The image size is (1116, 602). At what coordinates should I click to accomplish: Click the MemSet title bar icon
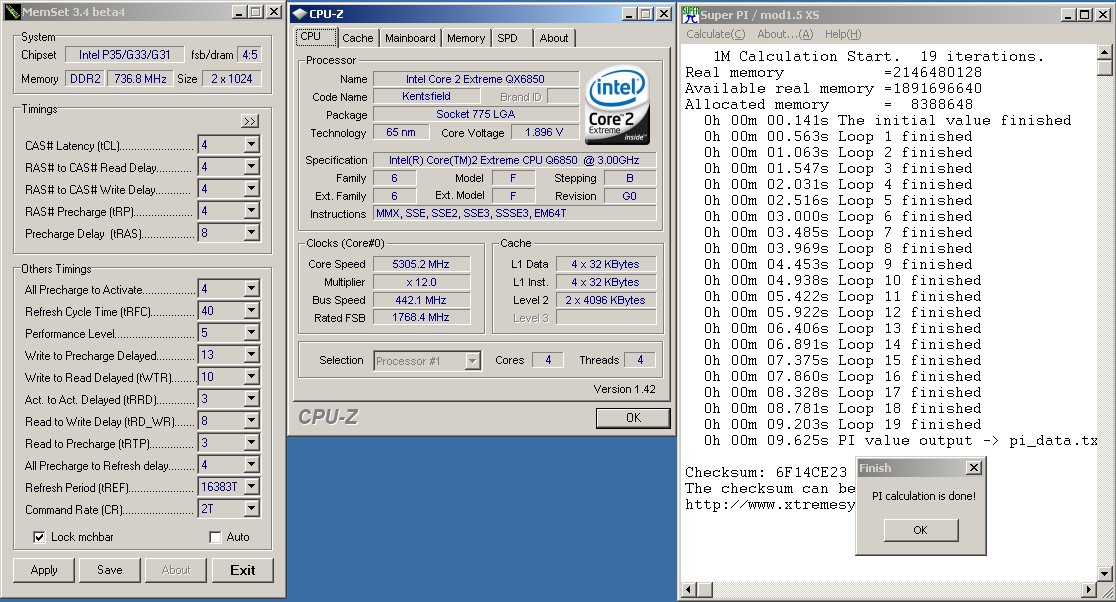pos(11,11)
